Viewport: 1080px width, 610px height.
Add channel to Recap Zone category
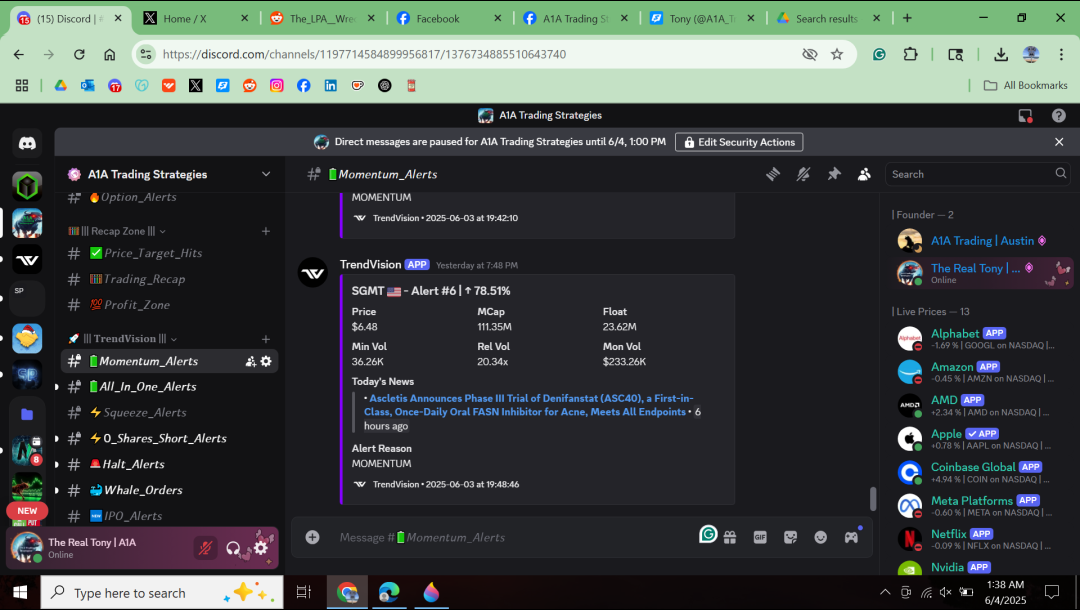click(x=266, y=231)
